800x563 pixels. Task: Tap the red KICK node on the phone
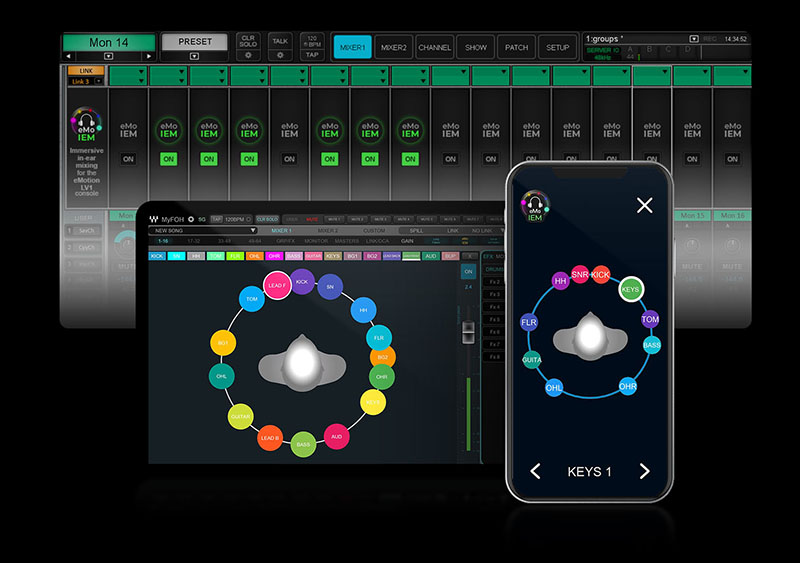click(601, 275)
